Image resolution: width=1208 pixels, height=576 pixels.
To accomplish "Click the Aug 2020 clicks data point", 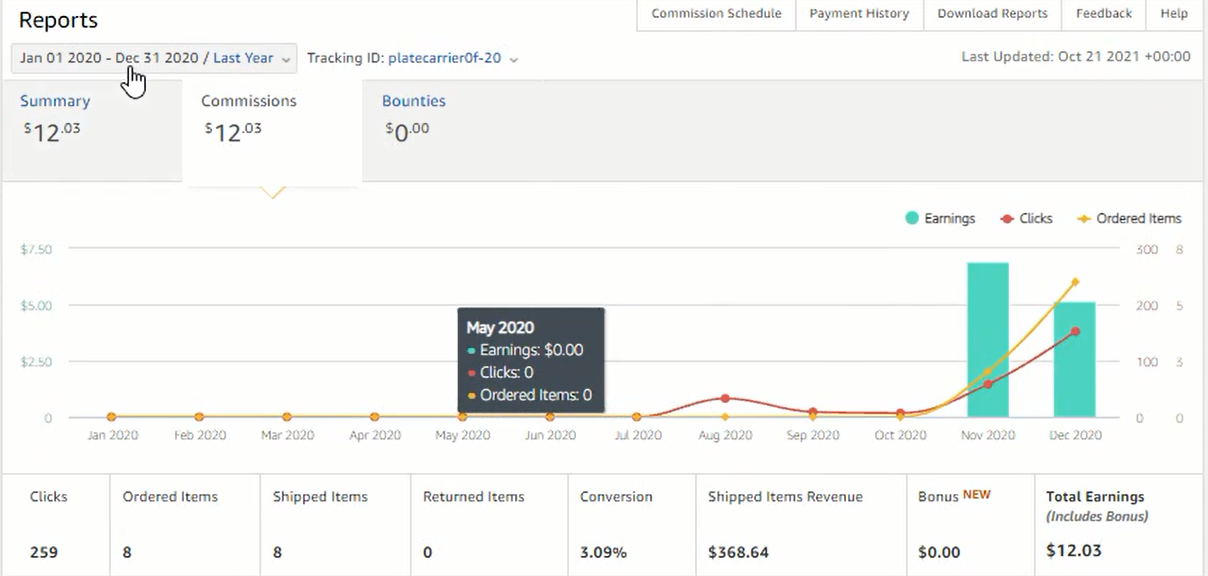I will point(725,398).
